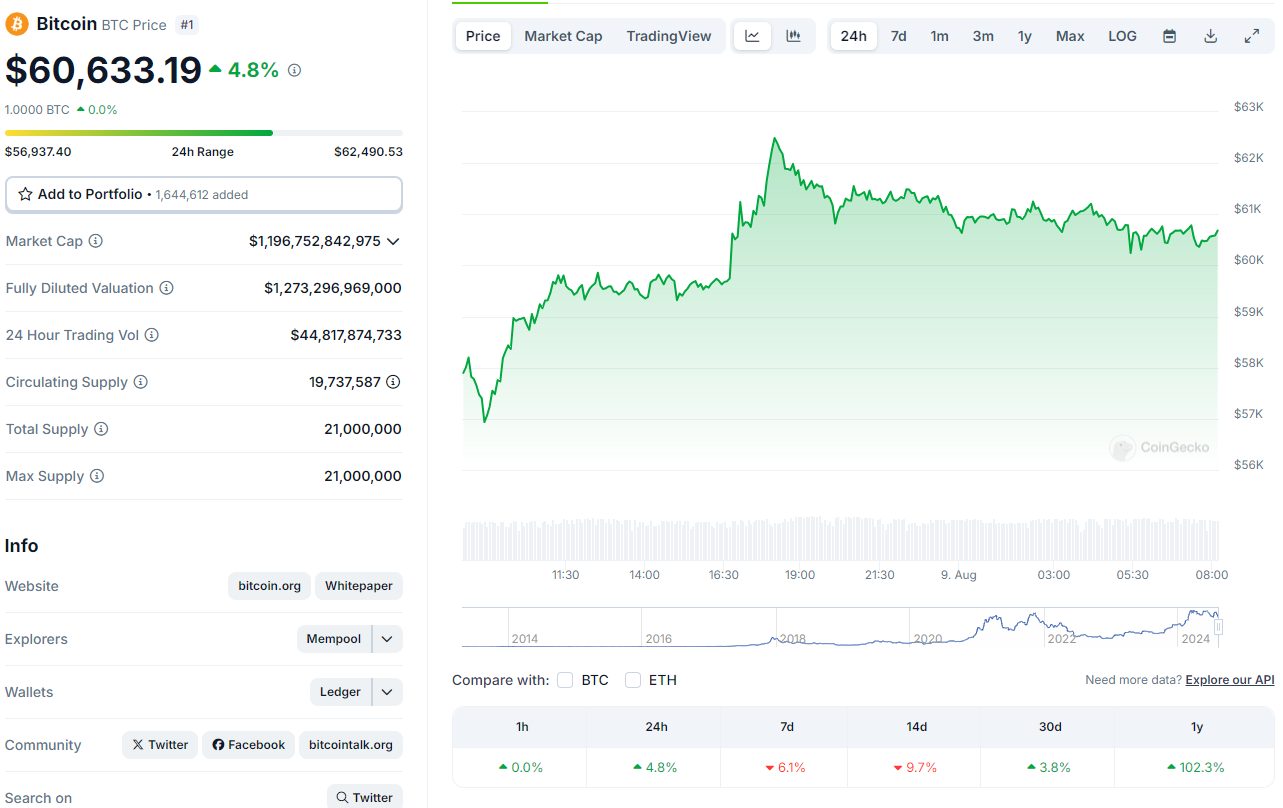Switch to candlestick chart view icon
1283x808 pixels.
[793, 36]
